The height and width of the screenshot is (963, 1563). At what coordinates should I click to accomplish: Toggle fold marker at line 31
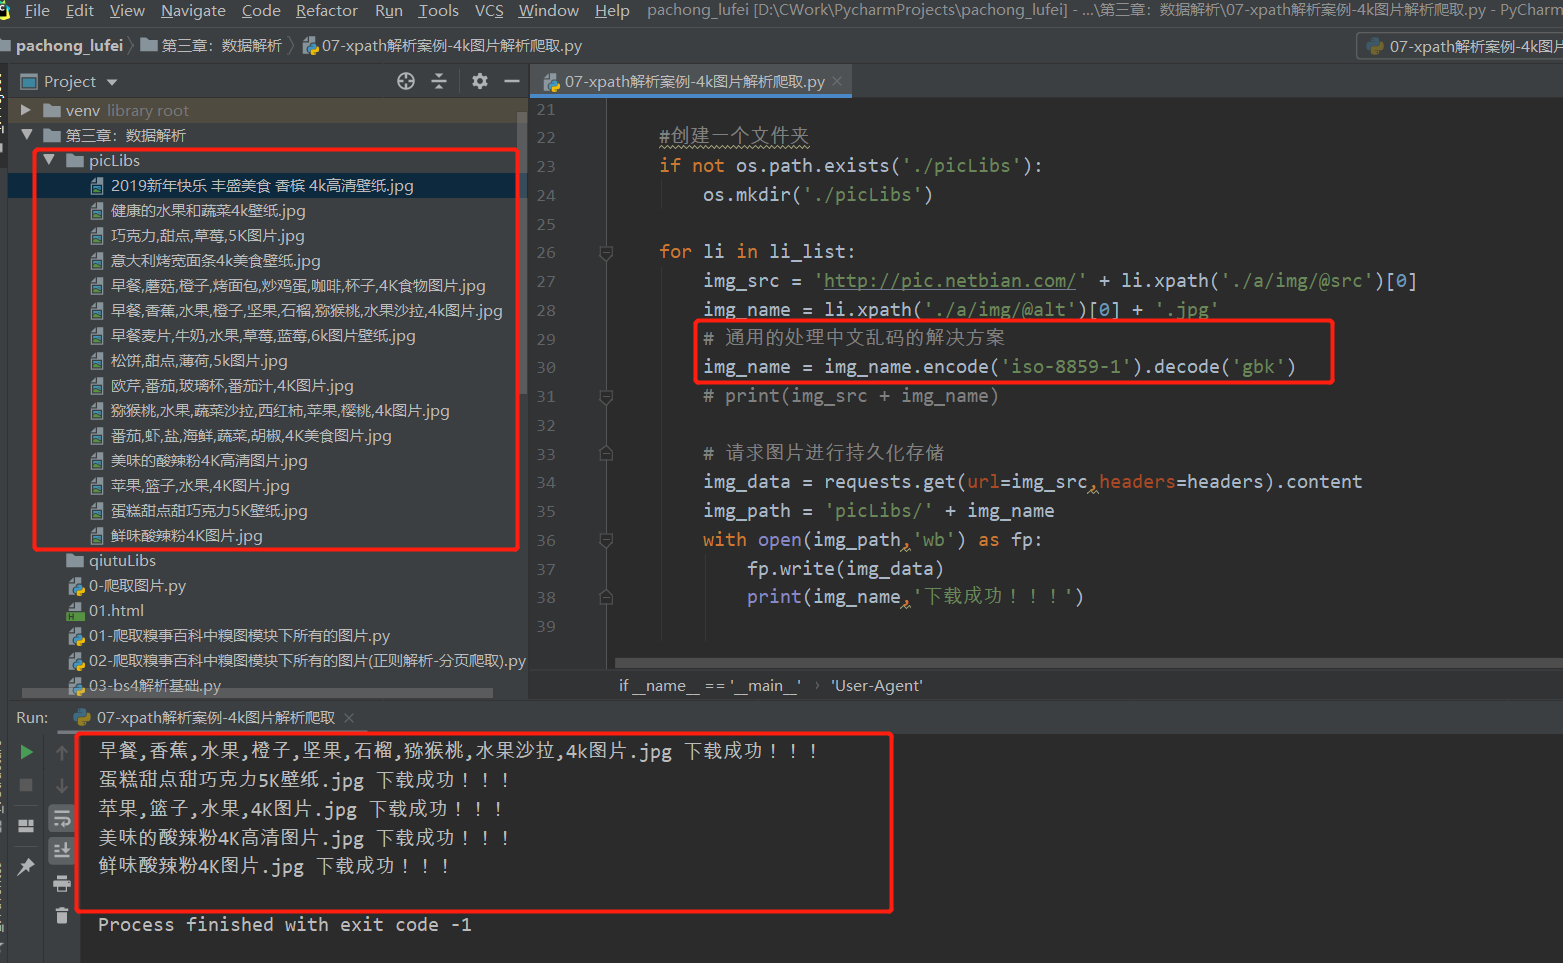coord(606,397)
